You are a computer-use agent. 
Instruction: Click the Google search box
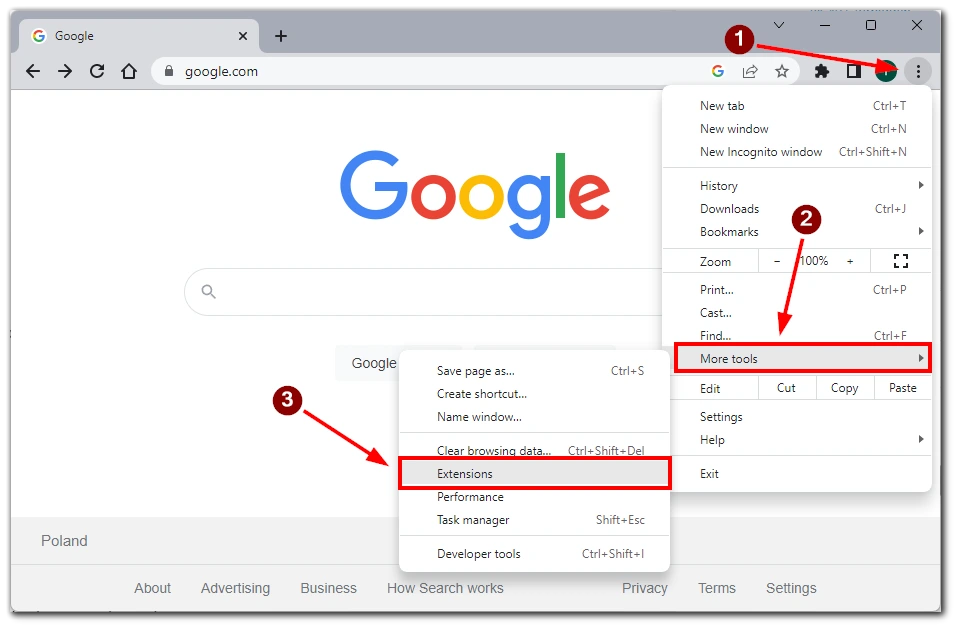coord(423,292)
